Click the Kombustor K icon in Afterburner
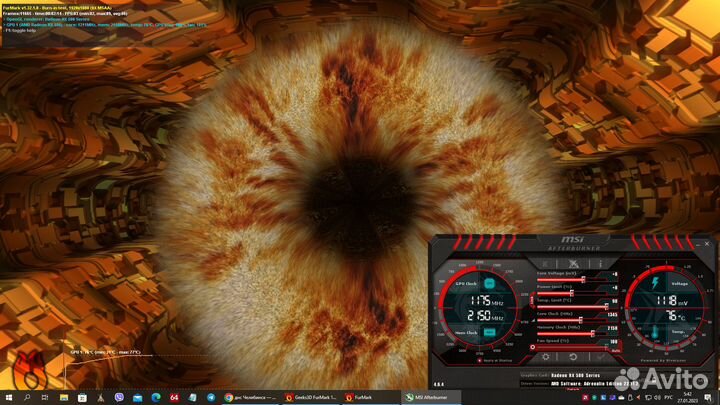 [545, 264]
